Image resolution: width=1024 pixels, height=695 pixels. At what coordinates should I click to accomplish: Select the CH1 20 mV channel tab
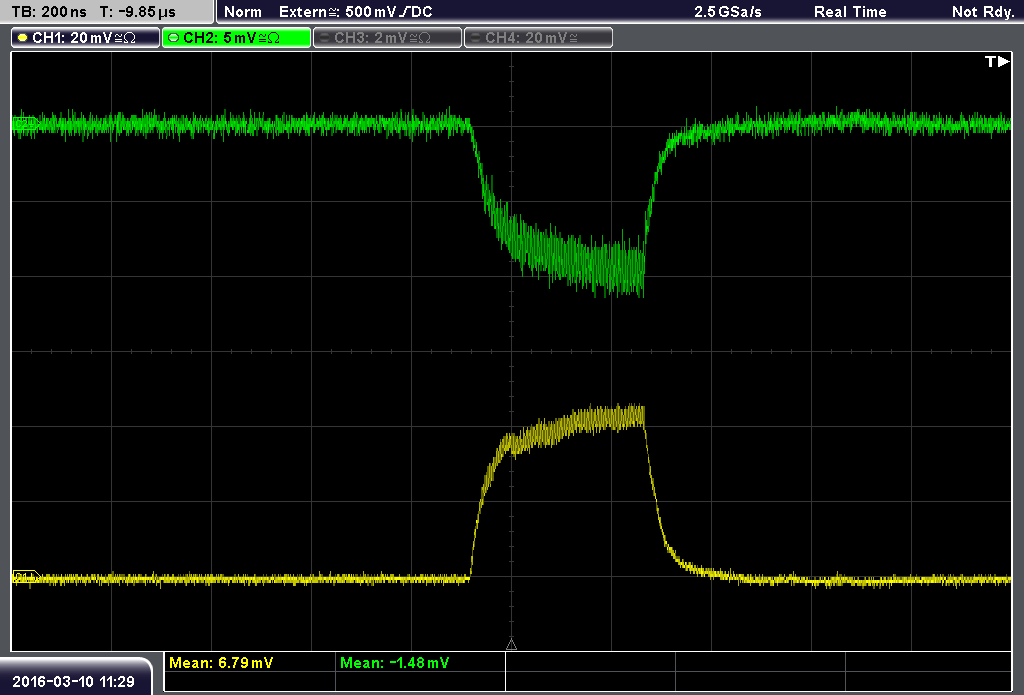click(86, 38)
